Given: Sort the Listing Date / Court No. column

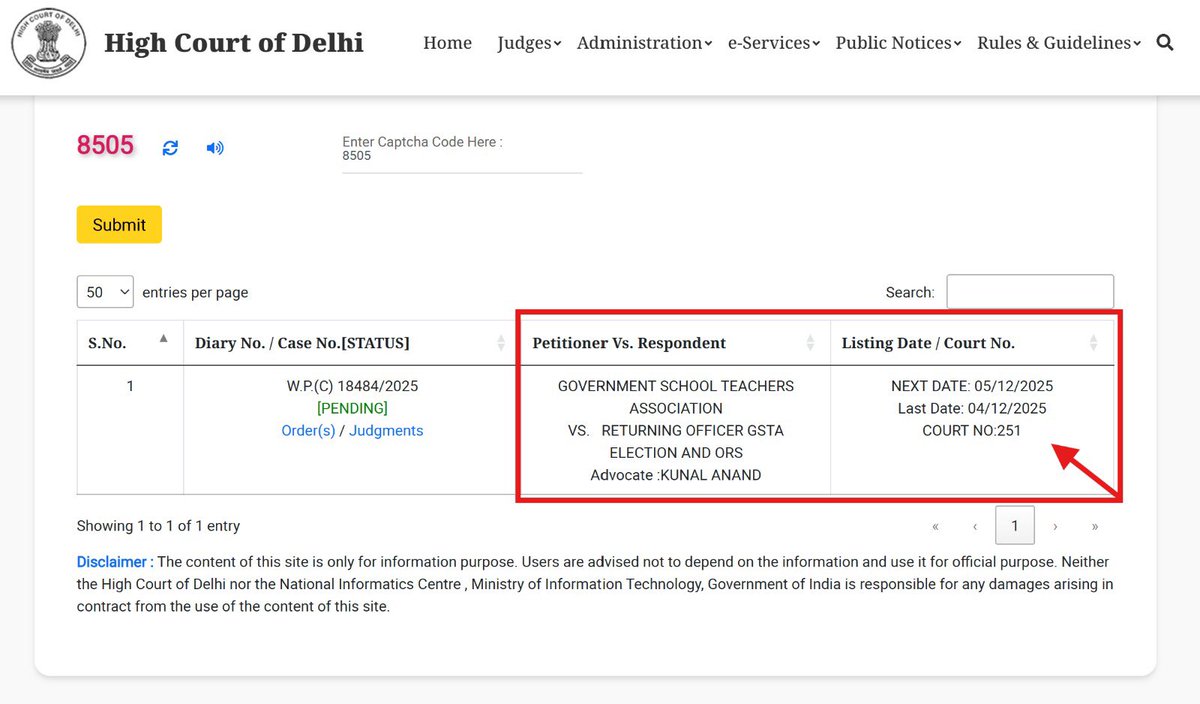Looking at the screenshot, I should (1093, 343).
